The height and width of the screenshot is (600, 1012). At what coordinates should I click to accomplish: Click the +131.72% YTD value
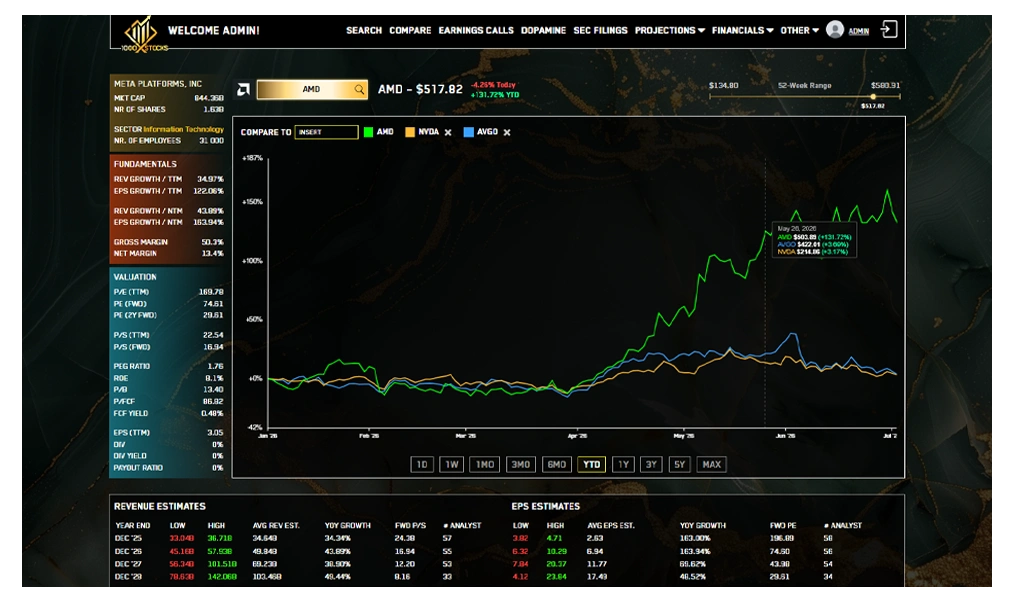(494, 95)
